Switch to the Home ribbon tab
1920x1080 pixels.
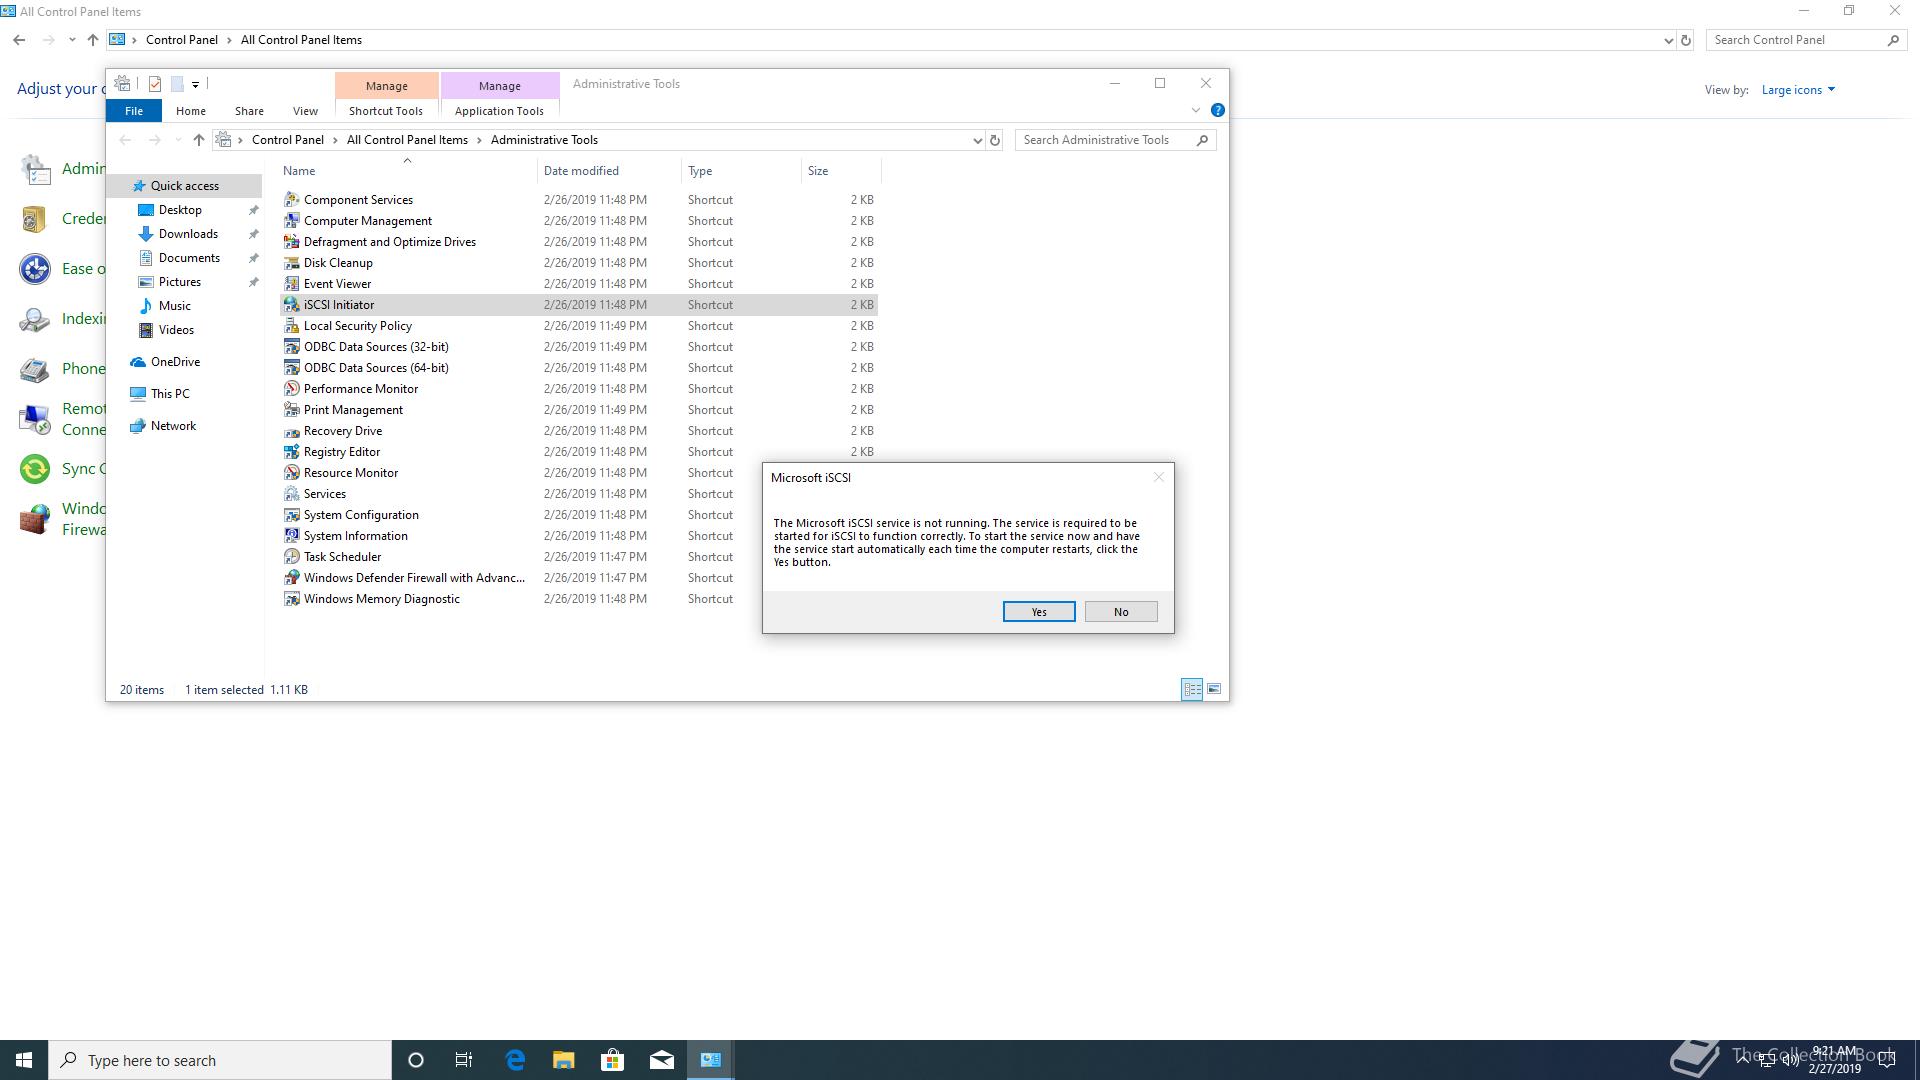[190, 111]
